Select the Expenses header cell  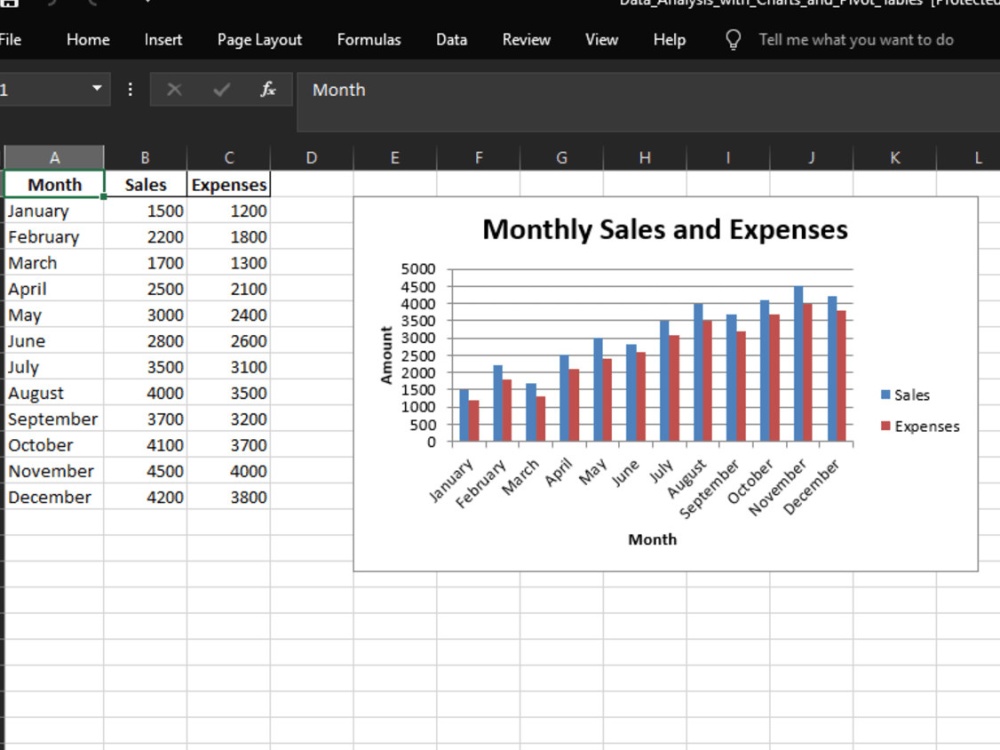point(229,184)
